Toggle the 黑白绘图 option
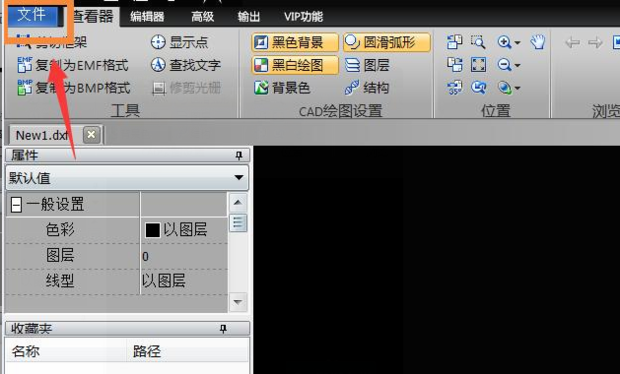The height and width of the screenshot is (374, 620). 295,65
